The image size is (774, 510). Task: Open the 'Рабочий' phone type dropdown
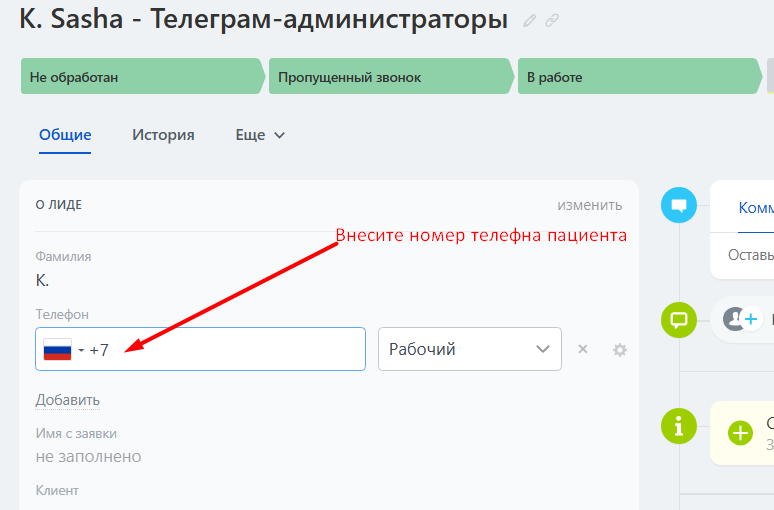pyautogui.click(x=470, y=349)
